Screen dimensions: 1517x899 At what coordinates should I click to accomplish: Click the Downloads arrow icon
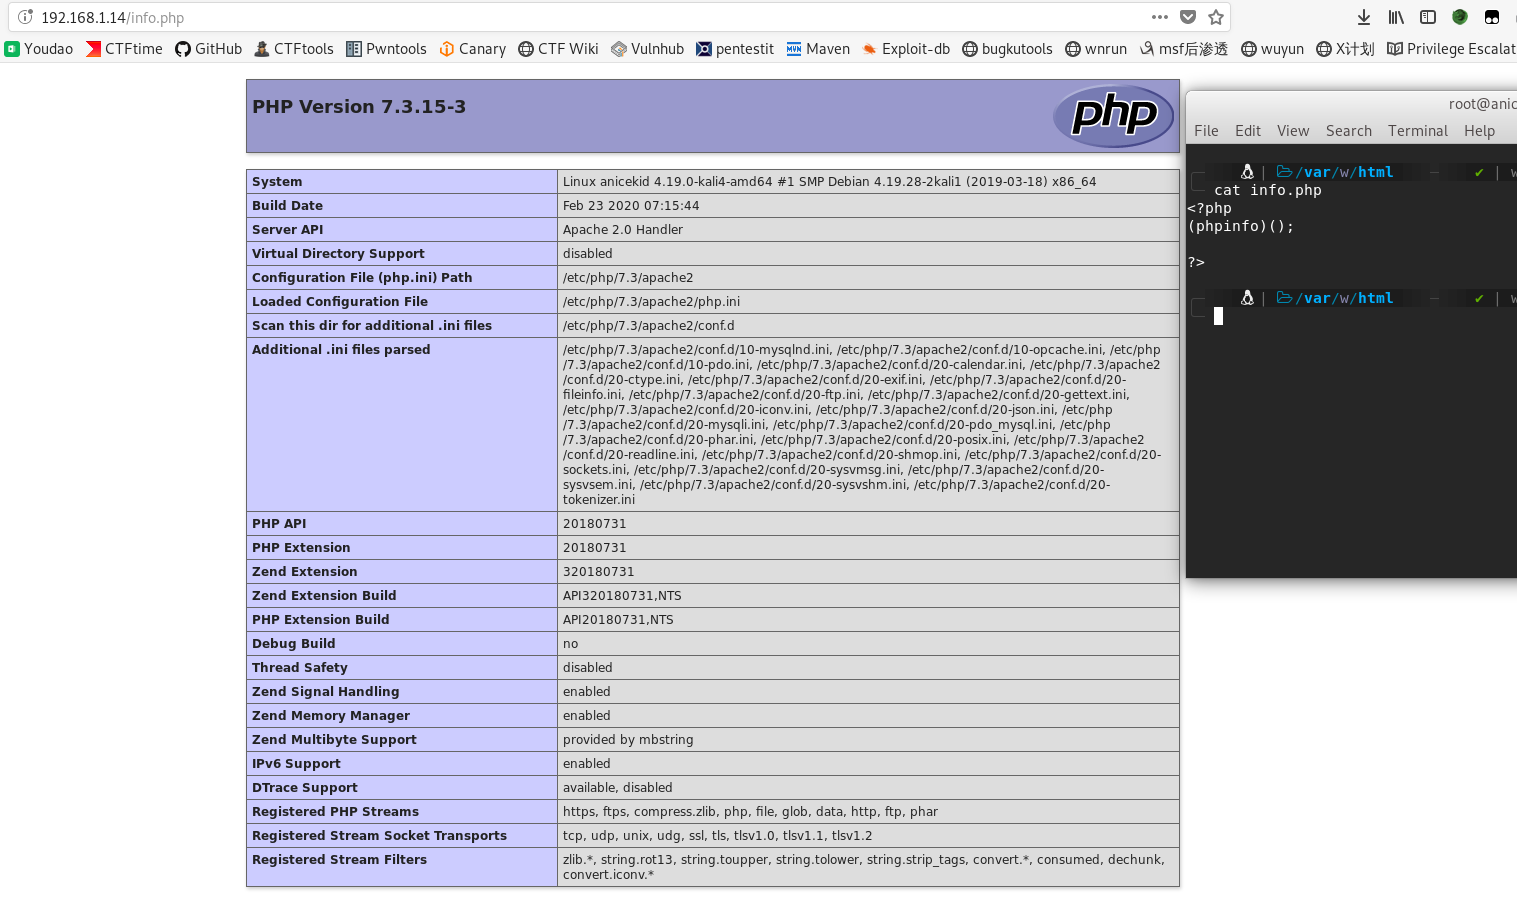1363,16
